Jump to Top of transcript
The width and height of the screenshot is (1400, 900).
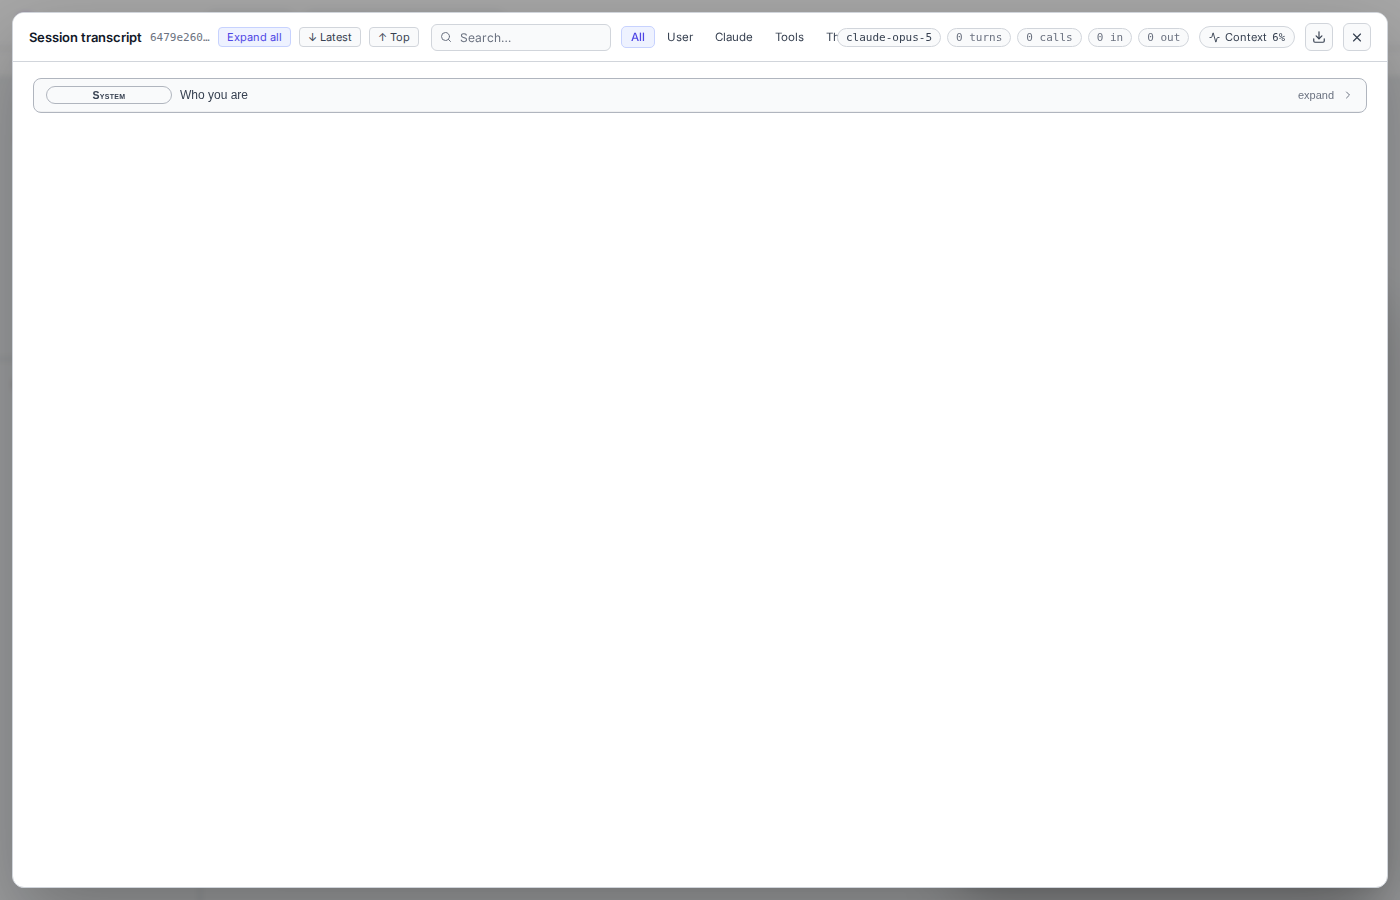(x=394, y=37)
